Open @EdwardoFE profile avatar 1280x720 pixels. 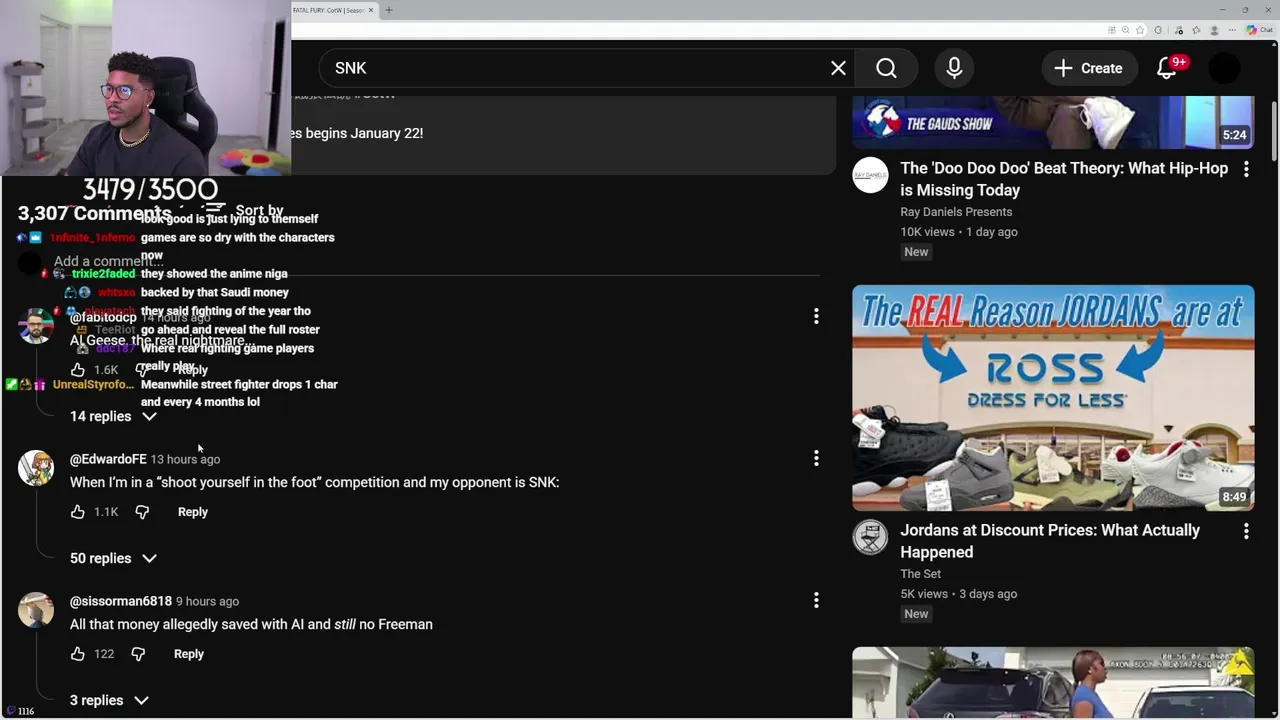(36, 468)
